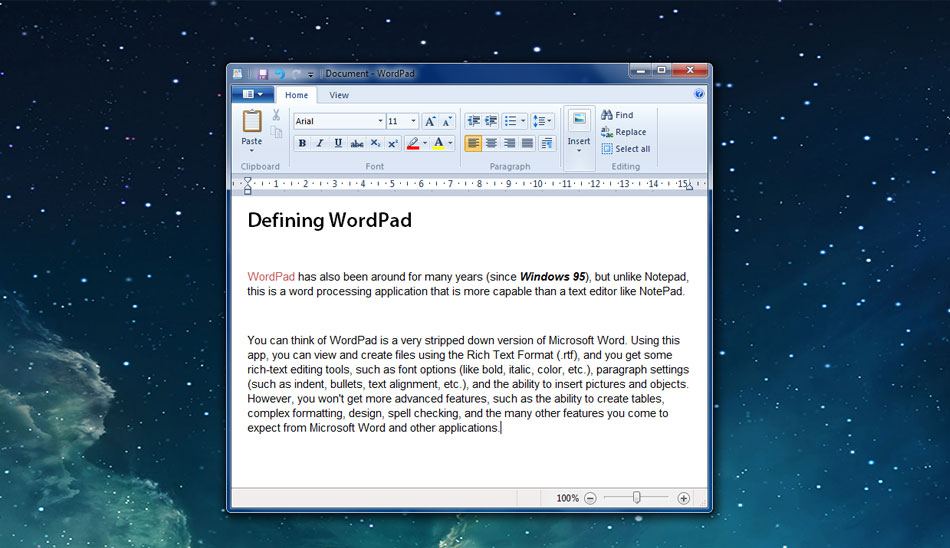Image resolution: width=950 pixels, height=548 pixels.
Task: Click the Defining WordPad heading
Action: [330, 220]
